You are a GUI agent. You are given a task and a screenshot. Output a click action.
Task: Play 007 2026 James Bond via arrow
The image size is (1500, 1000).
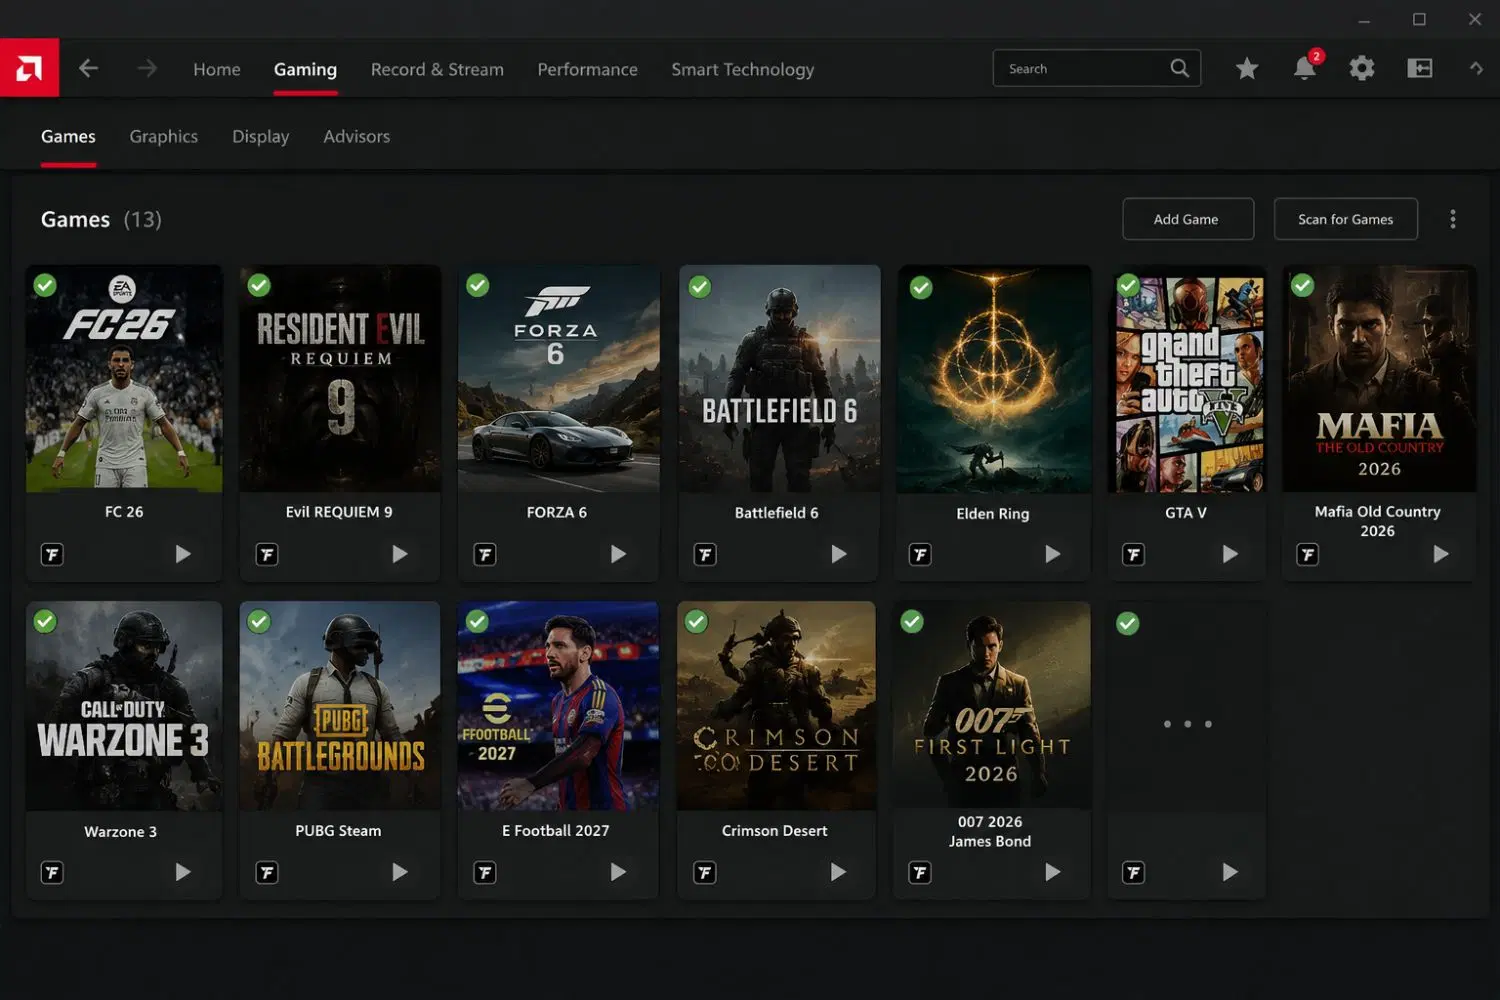[x=1053, y=872]
